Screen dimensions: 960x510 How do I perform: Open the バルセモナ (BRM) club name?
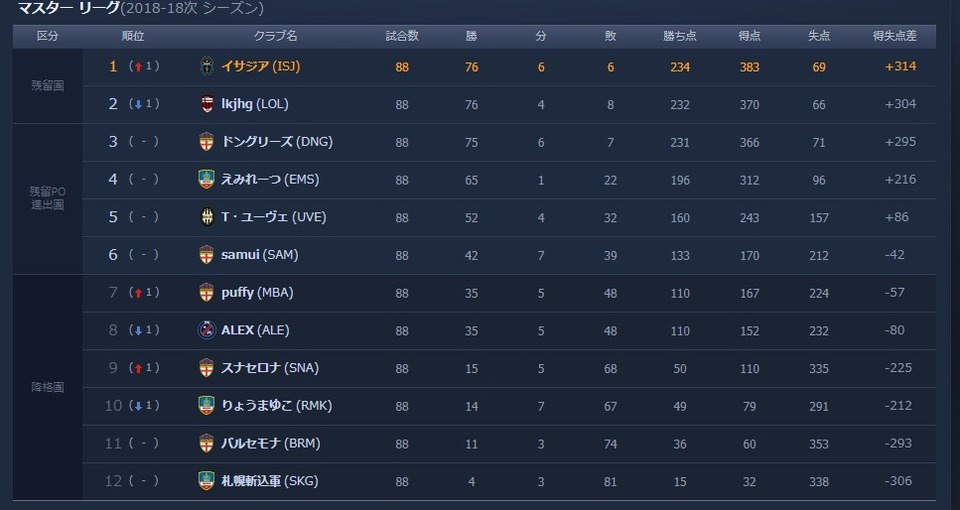(x=271, y=443)
